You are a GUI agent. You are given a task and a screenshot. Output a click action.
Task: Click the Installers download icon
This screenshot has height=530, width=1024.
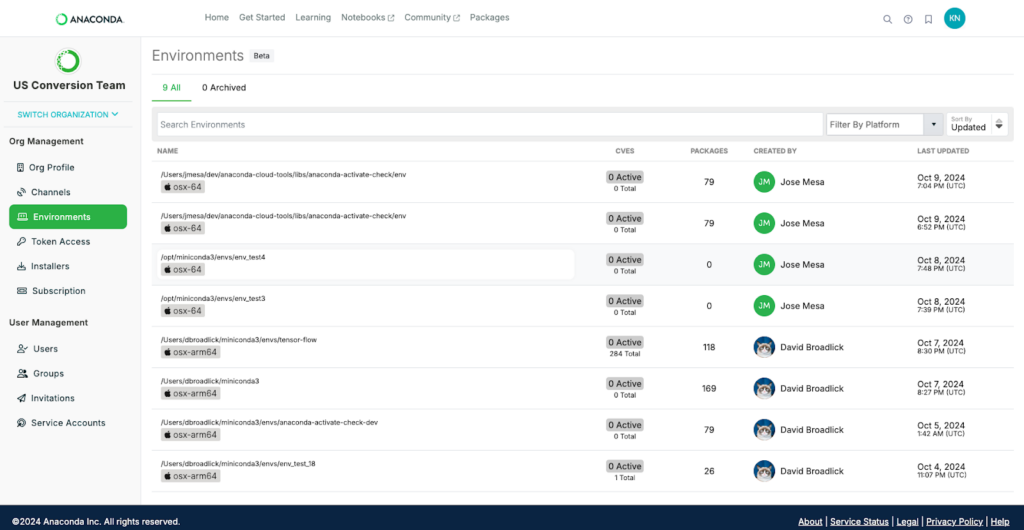[21, 266]
